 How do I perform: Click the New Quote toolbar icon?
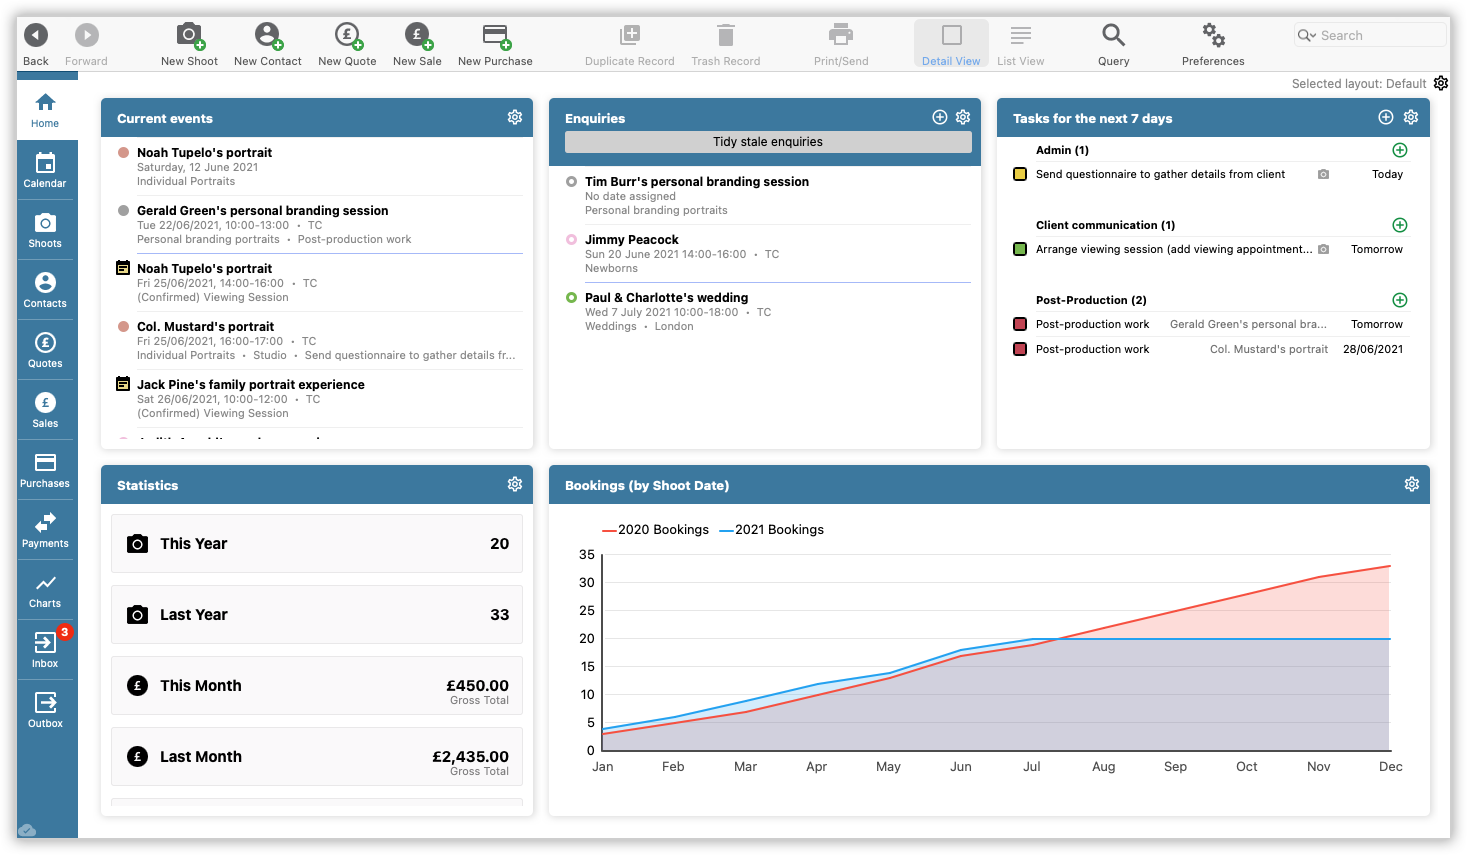(x=347, y=36)
